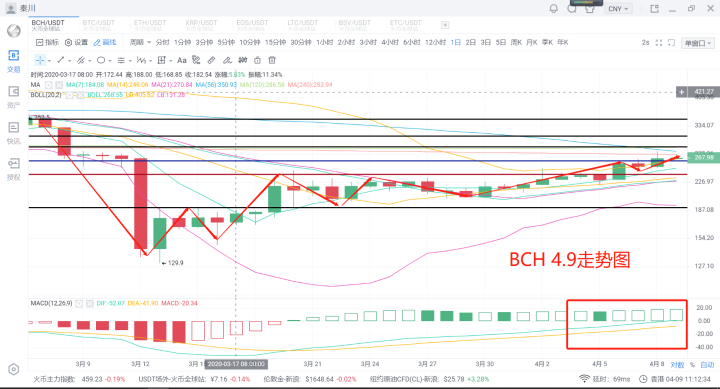Switch to the LTC/USDT tab

pyautogui.click(x=303, y=25)
